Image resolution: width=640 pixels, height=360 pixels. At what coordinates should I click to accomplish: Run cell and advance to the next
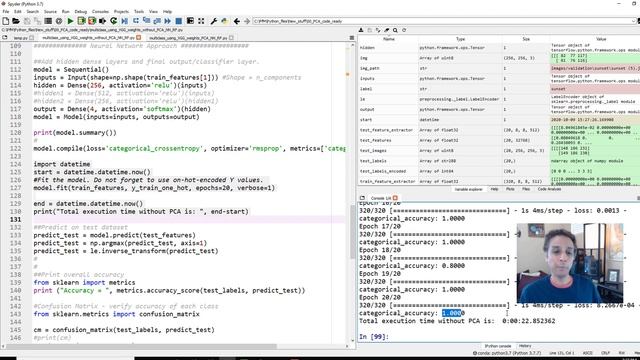pyautogui.click(x=92, y=21)
